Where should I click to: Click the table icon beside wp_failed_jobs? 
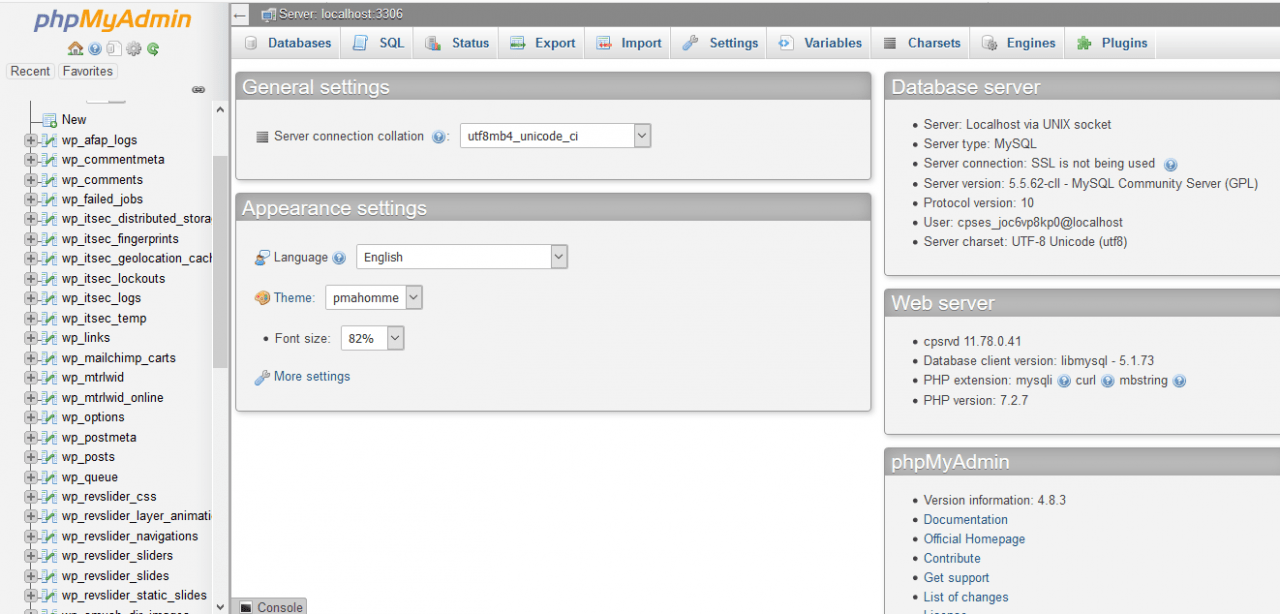tap(49, 199)
